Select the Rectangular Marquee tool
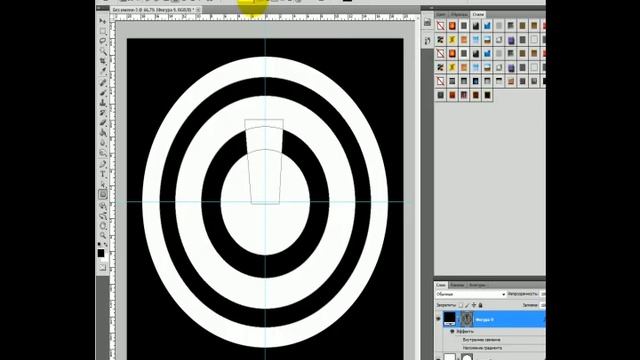The width and height of the screenshot is (640, 360). click(x=103, y=31)
